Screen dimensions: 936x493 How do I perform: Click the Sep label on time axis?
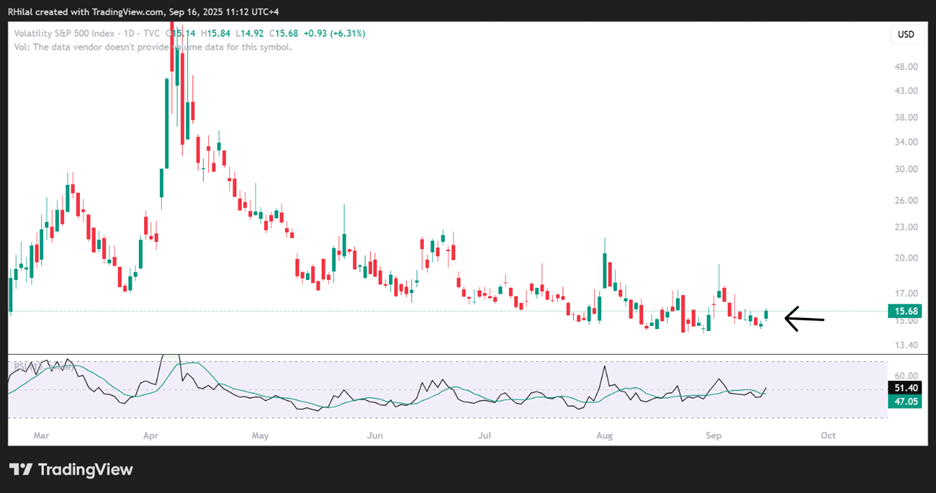714,436
